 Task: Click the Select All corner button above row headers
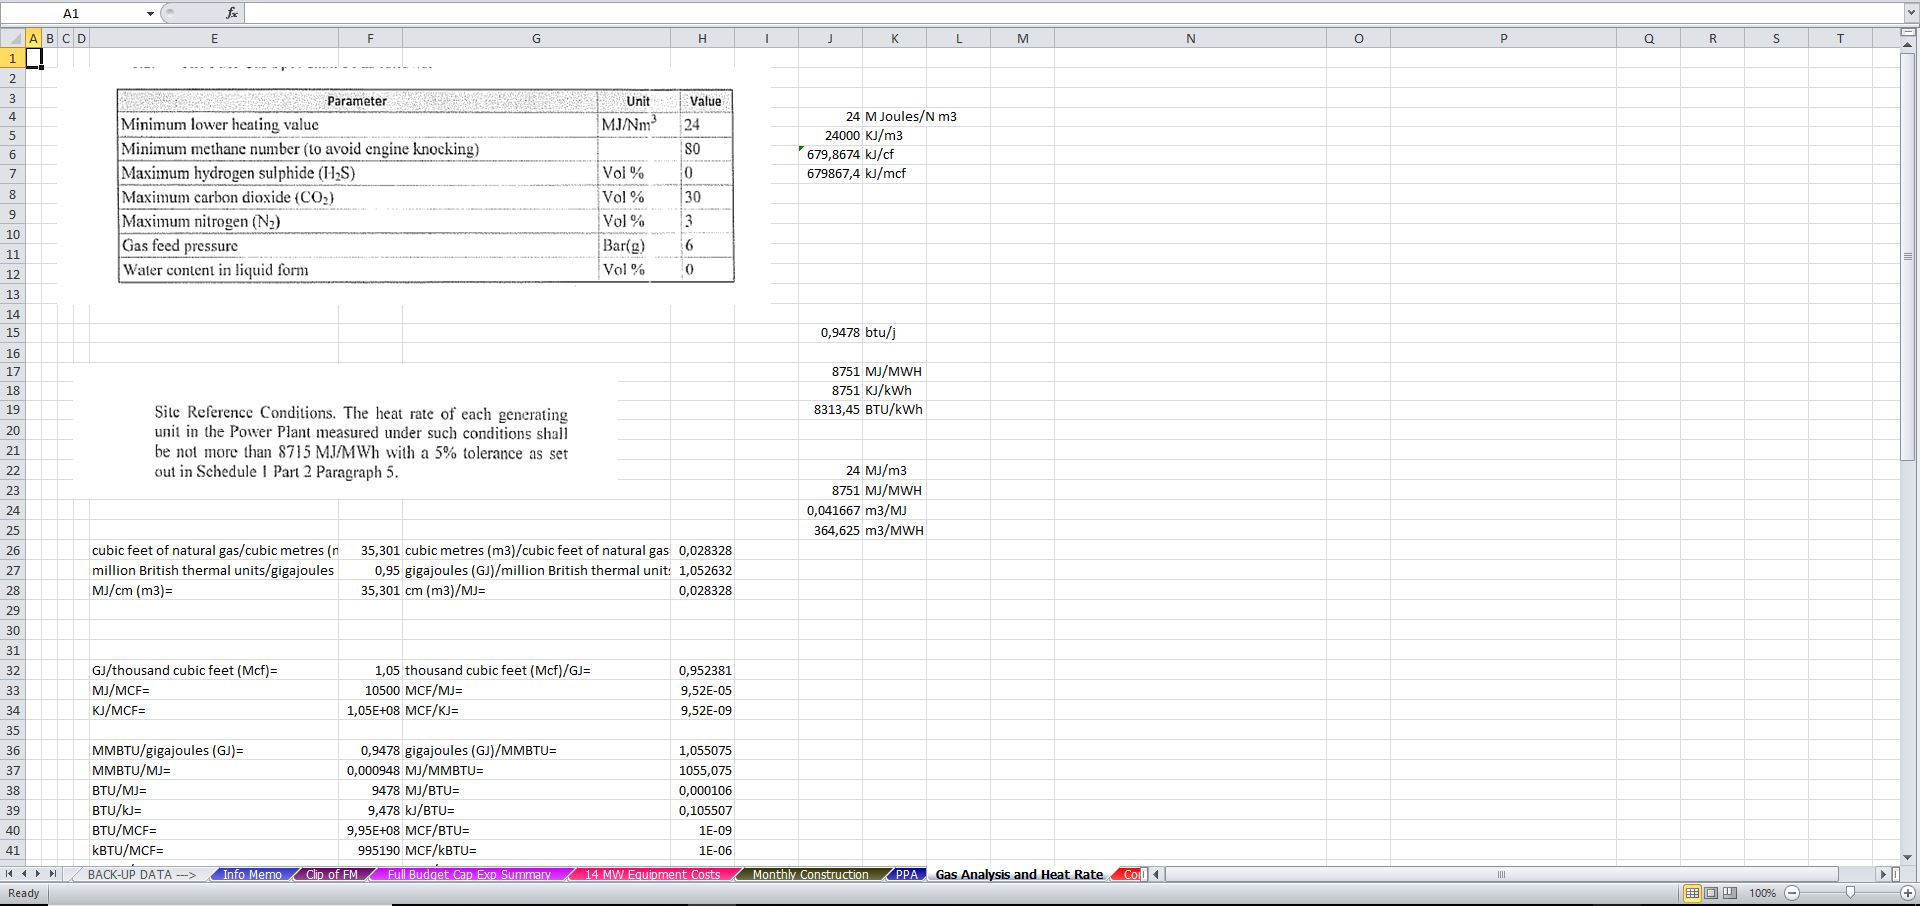pyautogui.click(x=13, y=38)
